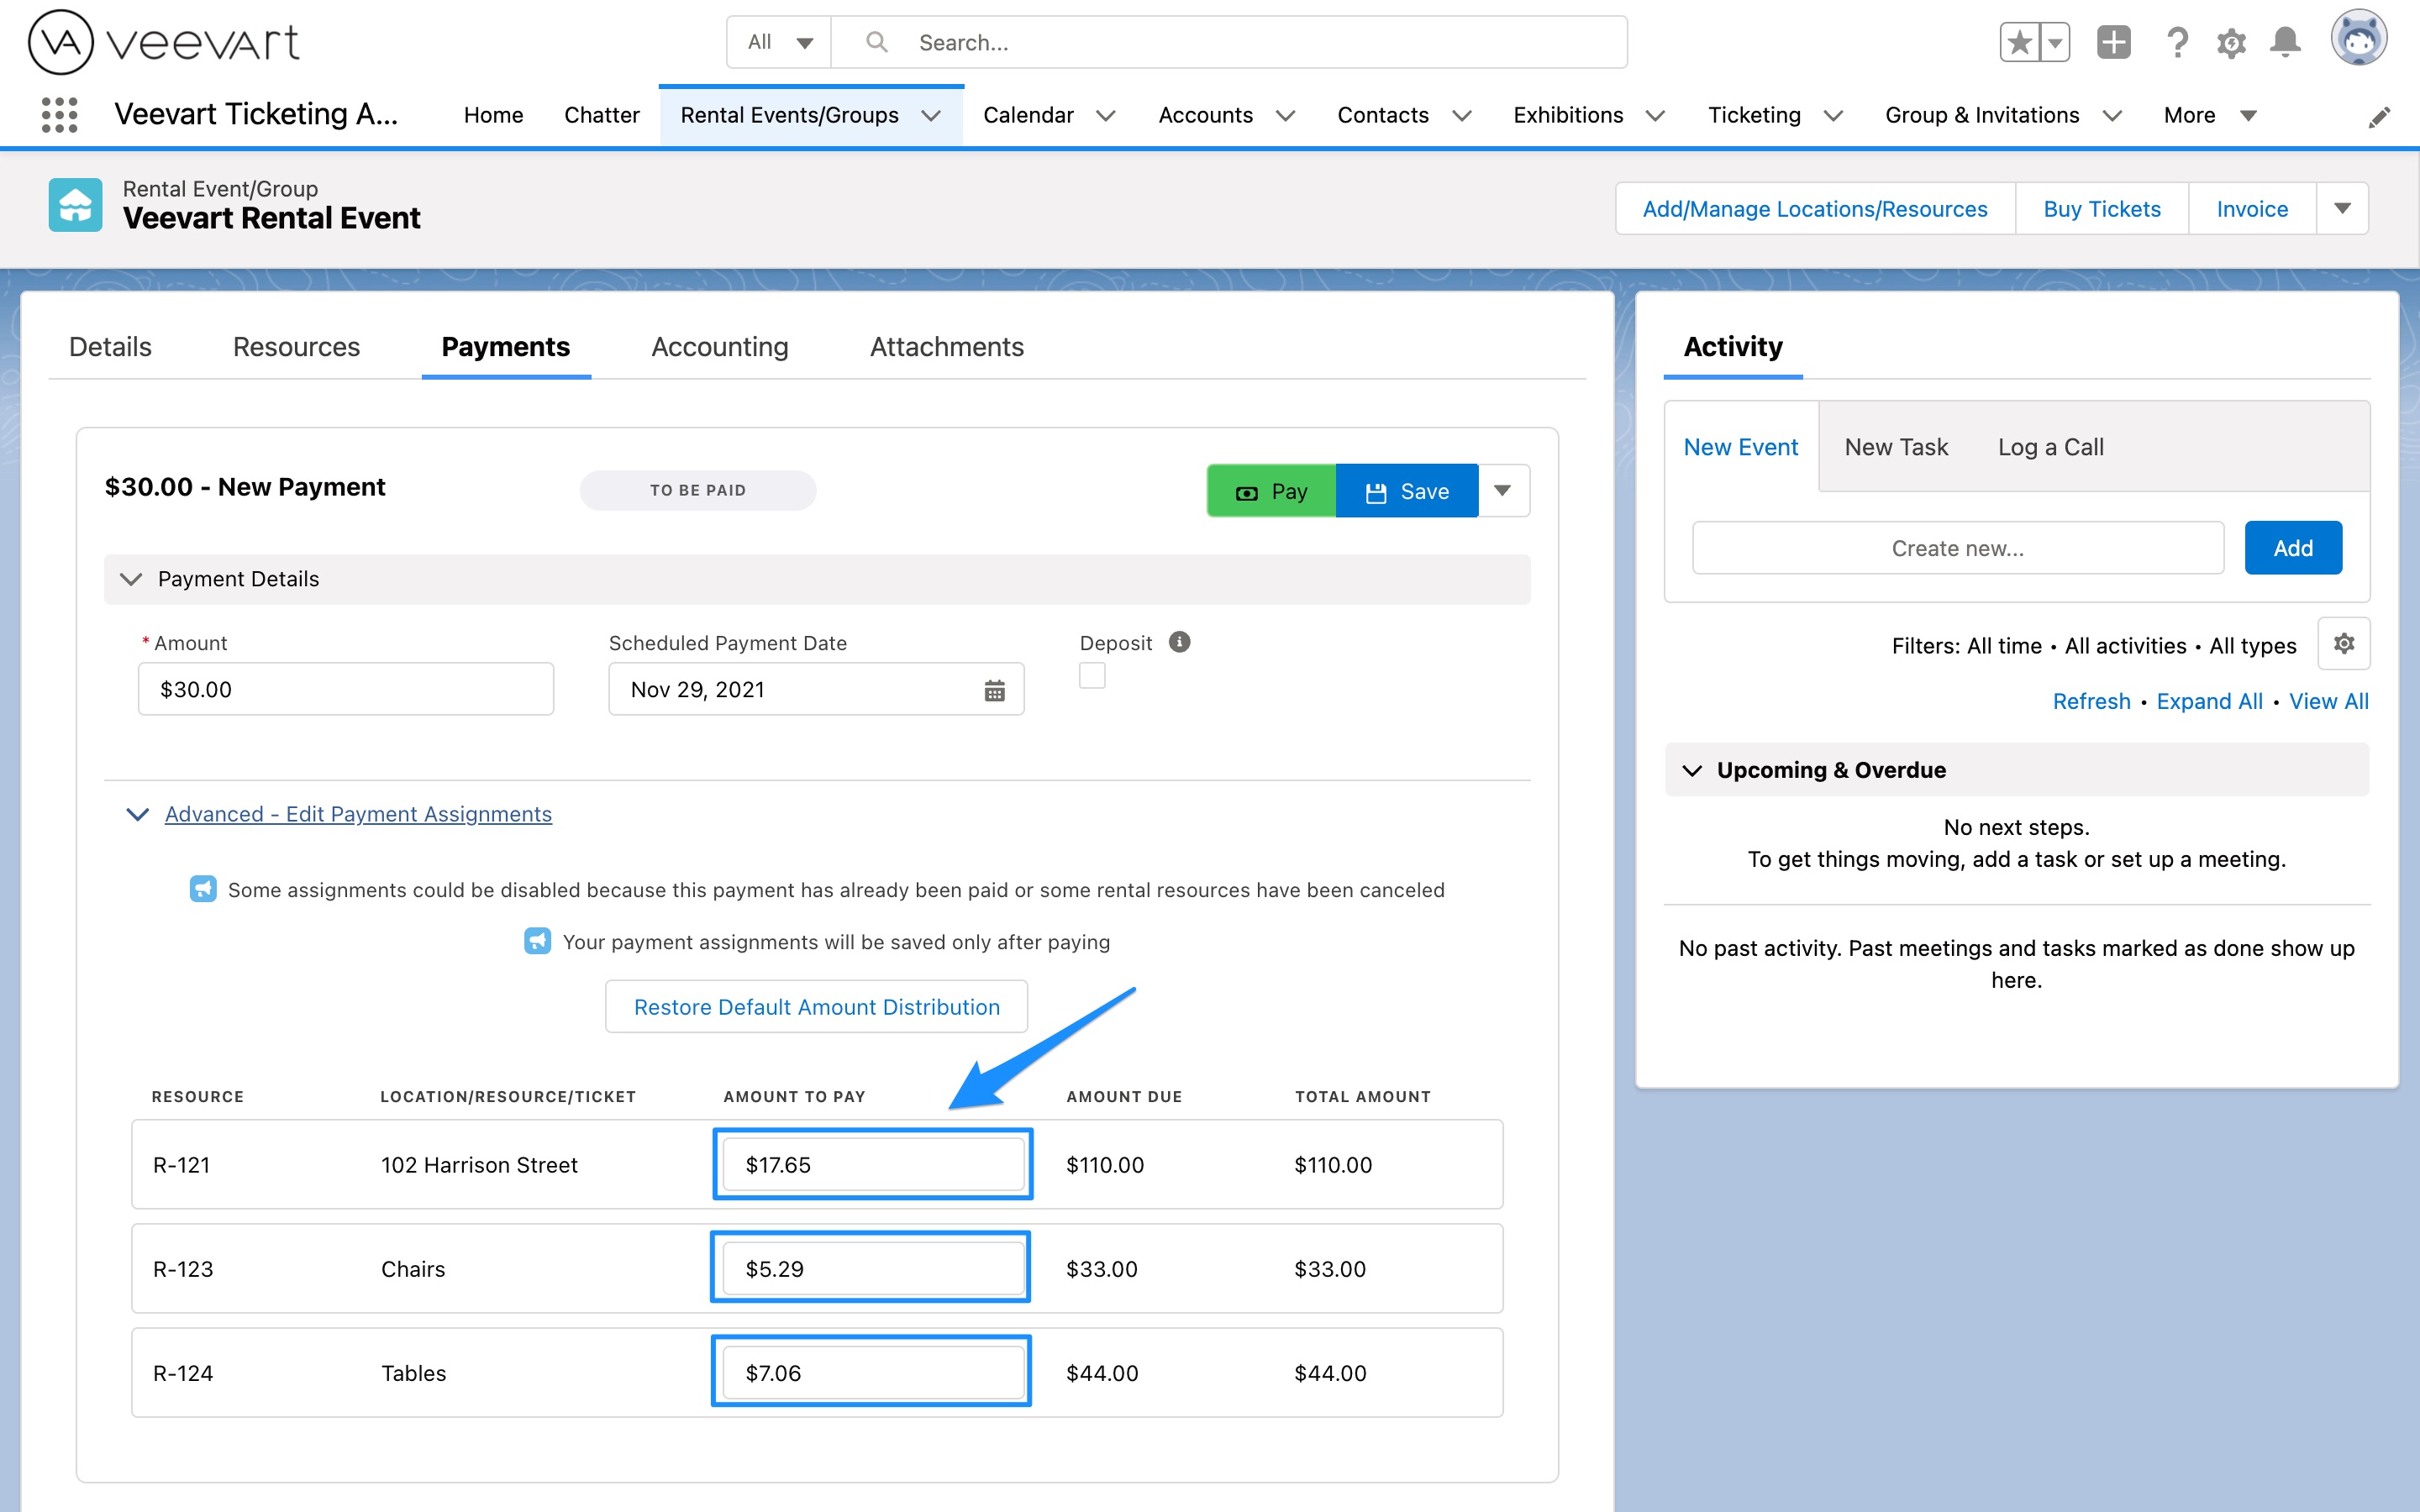The image size is (2420, 1512).
Task: Open the notifications bell
Action: click(2285, 42)
